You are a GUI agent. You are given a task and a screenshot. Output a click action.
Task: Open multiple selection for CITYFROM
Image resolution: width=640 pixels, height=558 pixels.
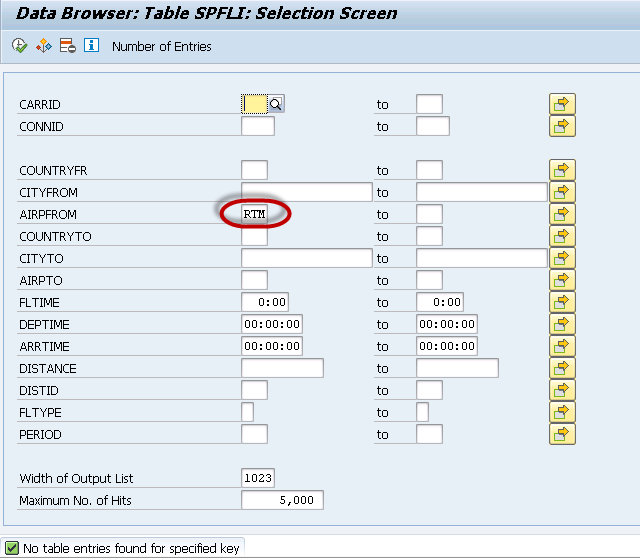coord(562,192)
